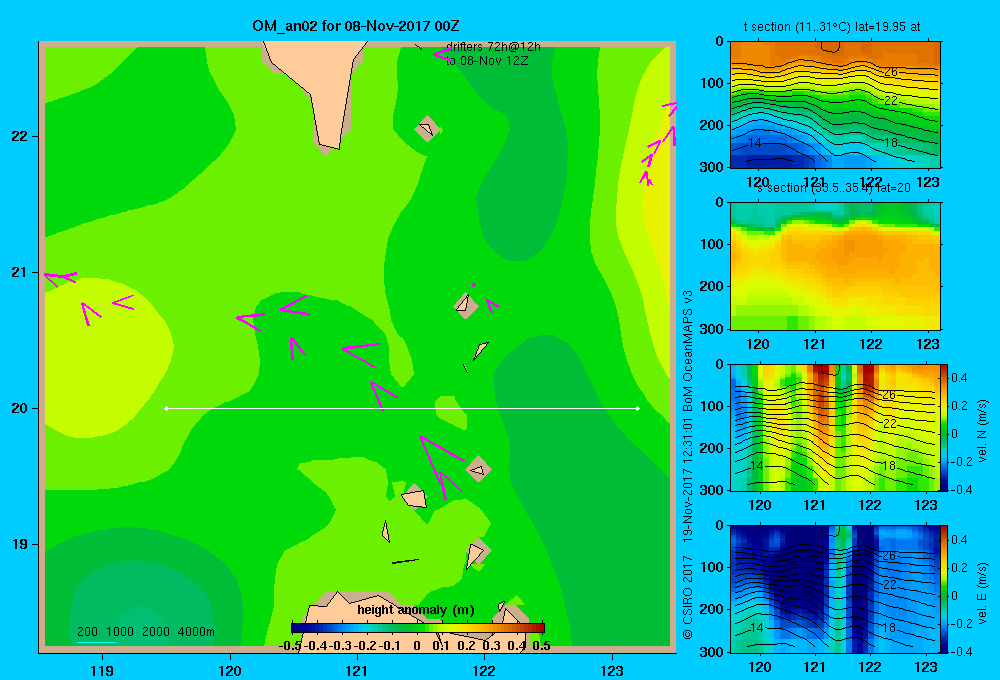This screenshot has height=680, width=1000.
Task: Click the "height anomaly (m)" legend caption
Action: 416,610
